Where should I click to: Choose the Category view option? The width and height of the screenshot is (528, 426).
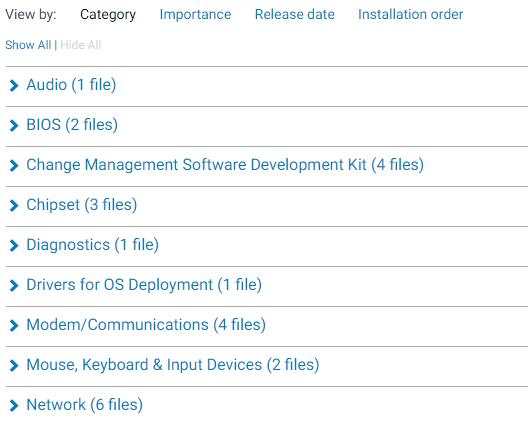point(108,15)
